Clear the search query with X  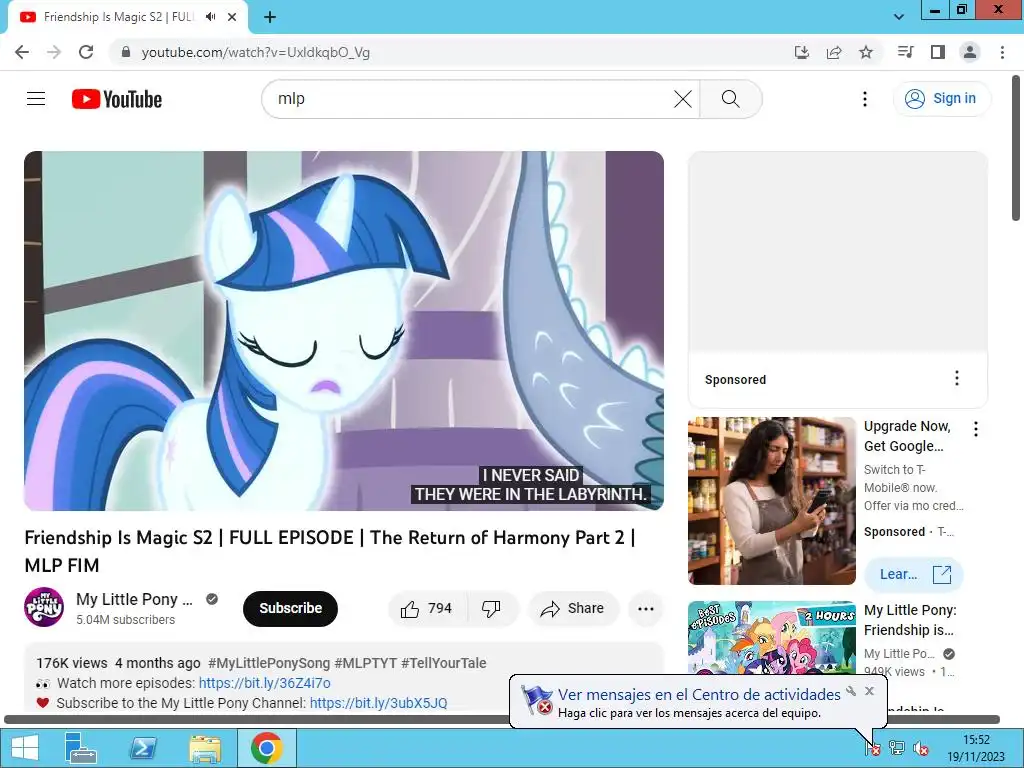682,99
